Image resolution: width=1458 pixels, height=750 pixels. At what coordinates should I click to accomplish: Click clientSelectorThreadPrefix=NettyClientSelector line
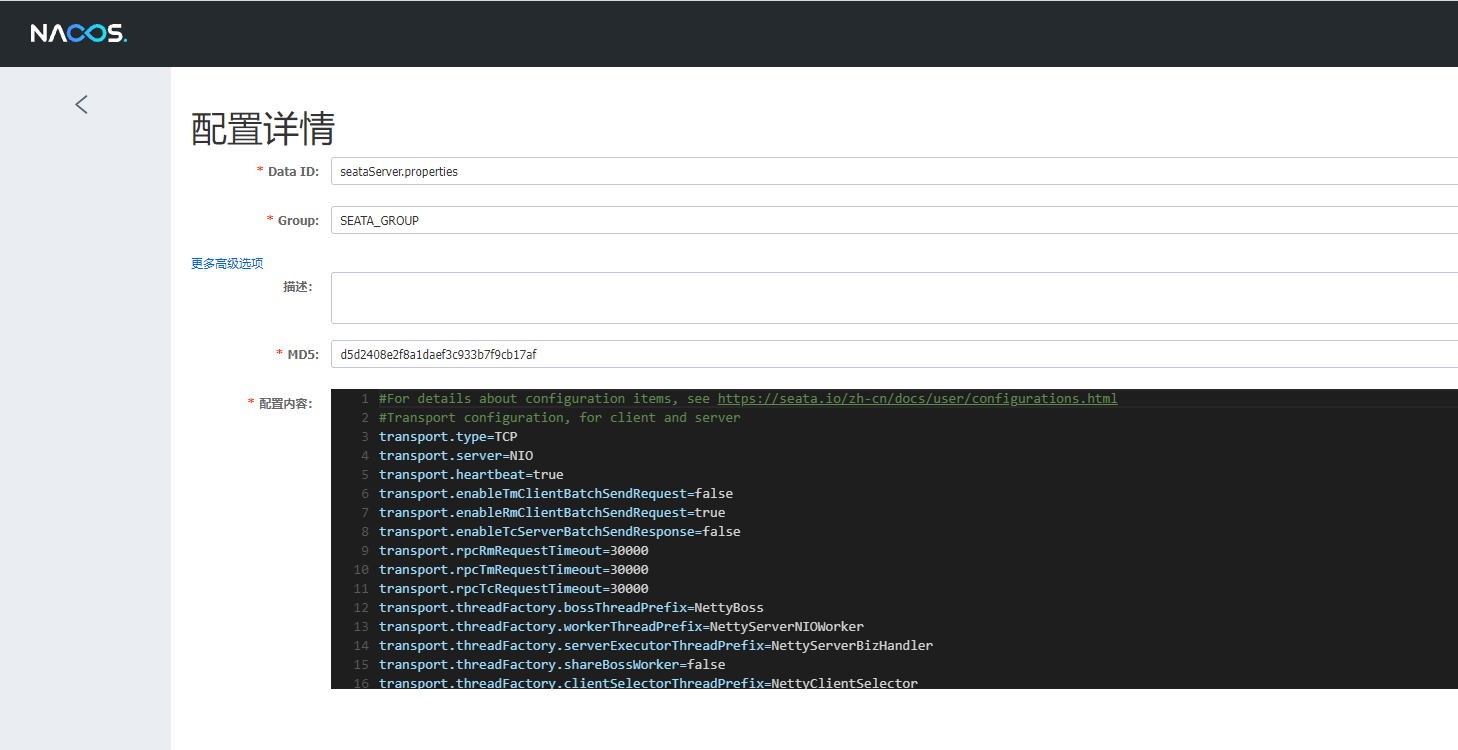pyautogui.click(x=648, y=683)
